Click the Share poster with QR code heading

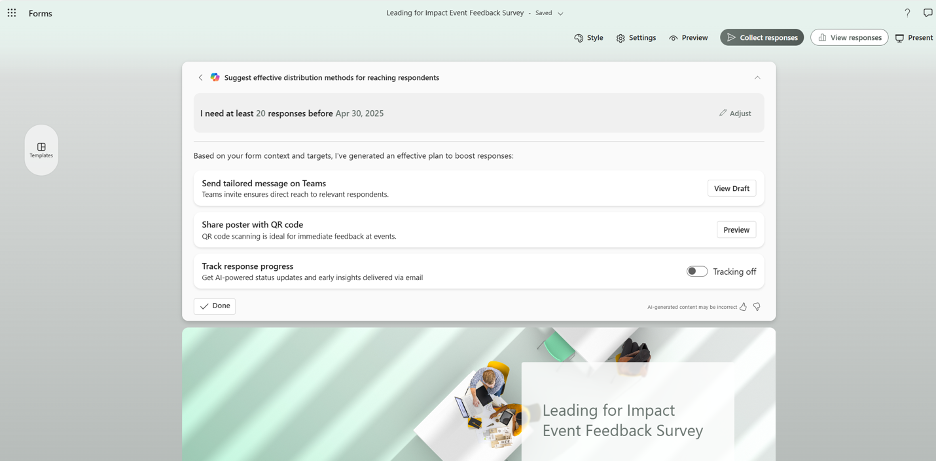pyautogui.click(x=253, y=225)
